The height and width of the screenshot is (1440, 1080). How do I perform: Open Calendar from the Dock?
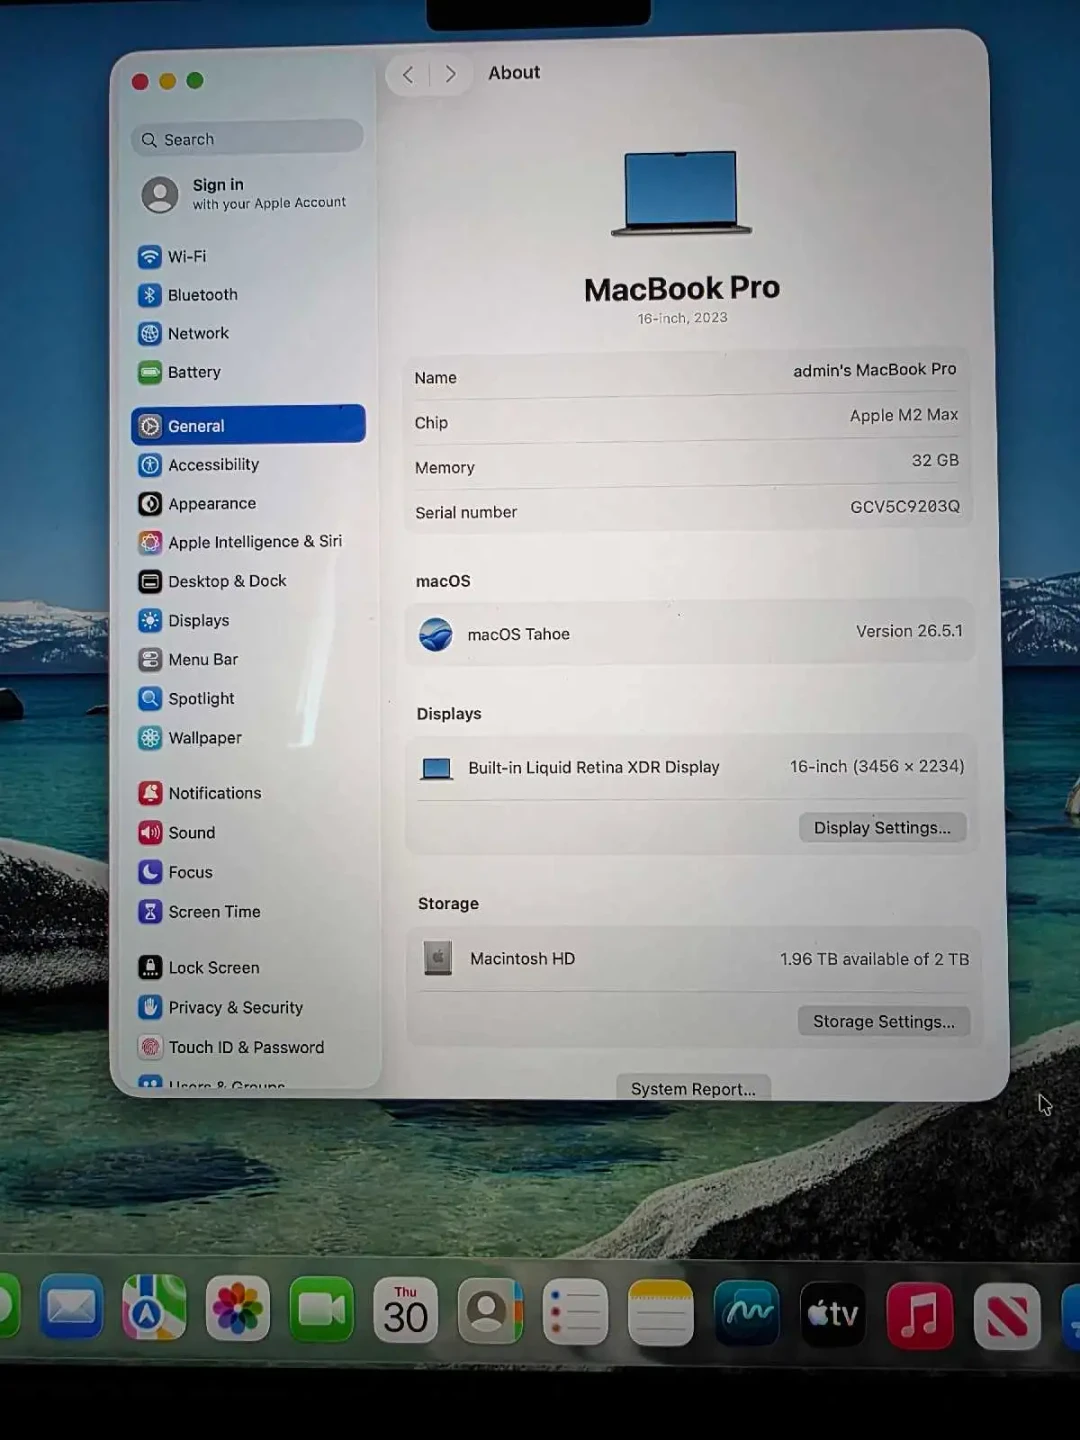tap(405, 1310)
